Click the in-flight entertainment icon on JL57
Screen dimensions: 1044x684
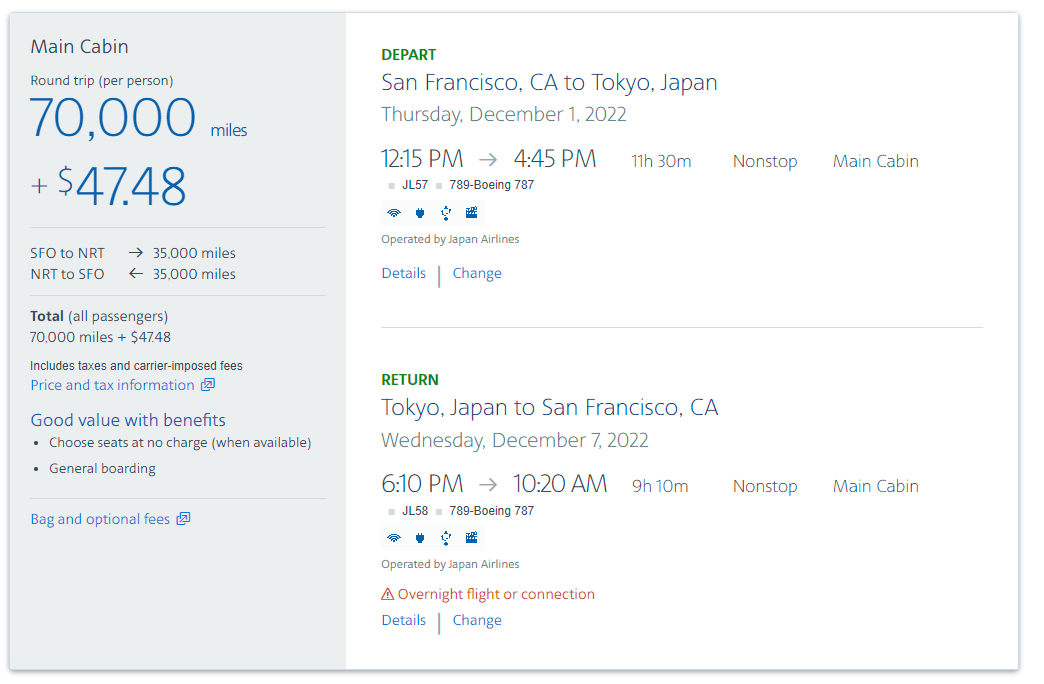coord(472,213)
